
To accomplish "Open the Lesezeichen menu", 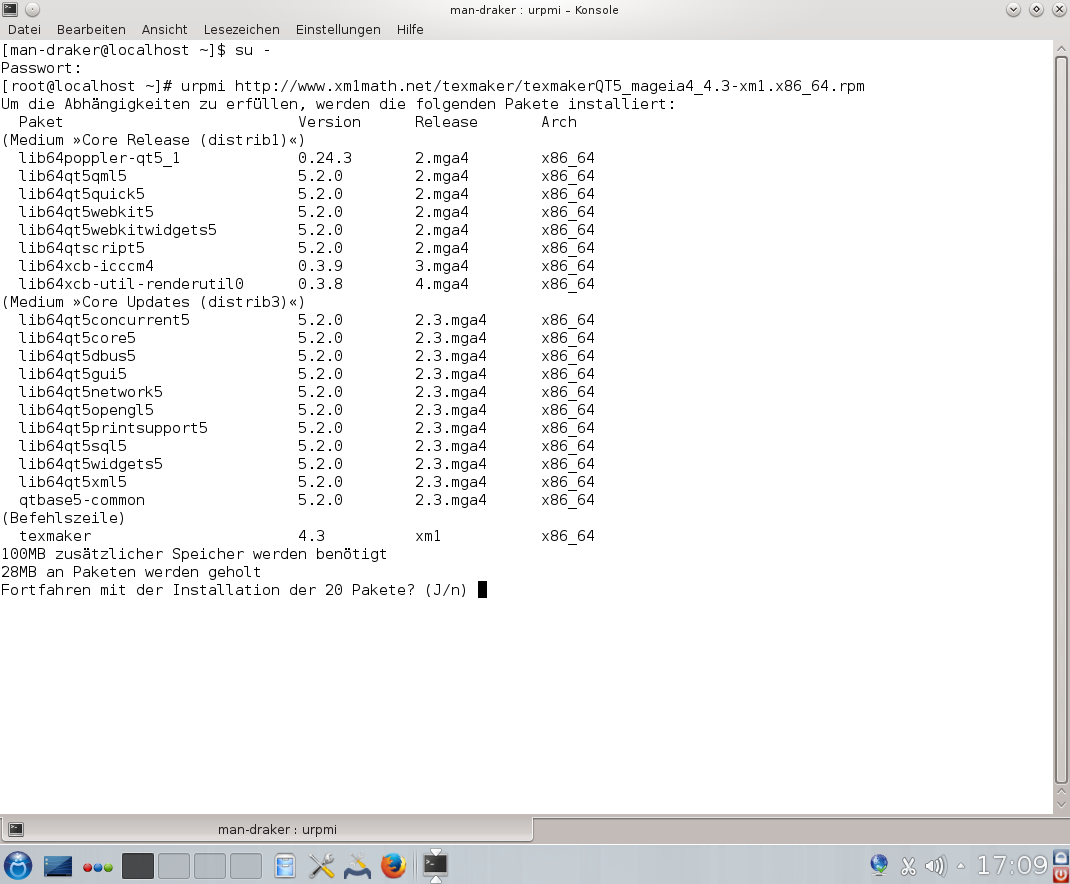I will click(x=242, y=29).
